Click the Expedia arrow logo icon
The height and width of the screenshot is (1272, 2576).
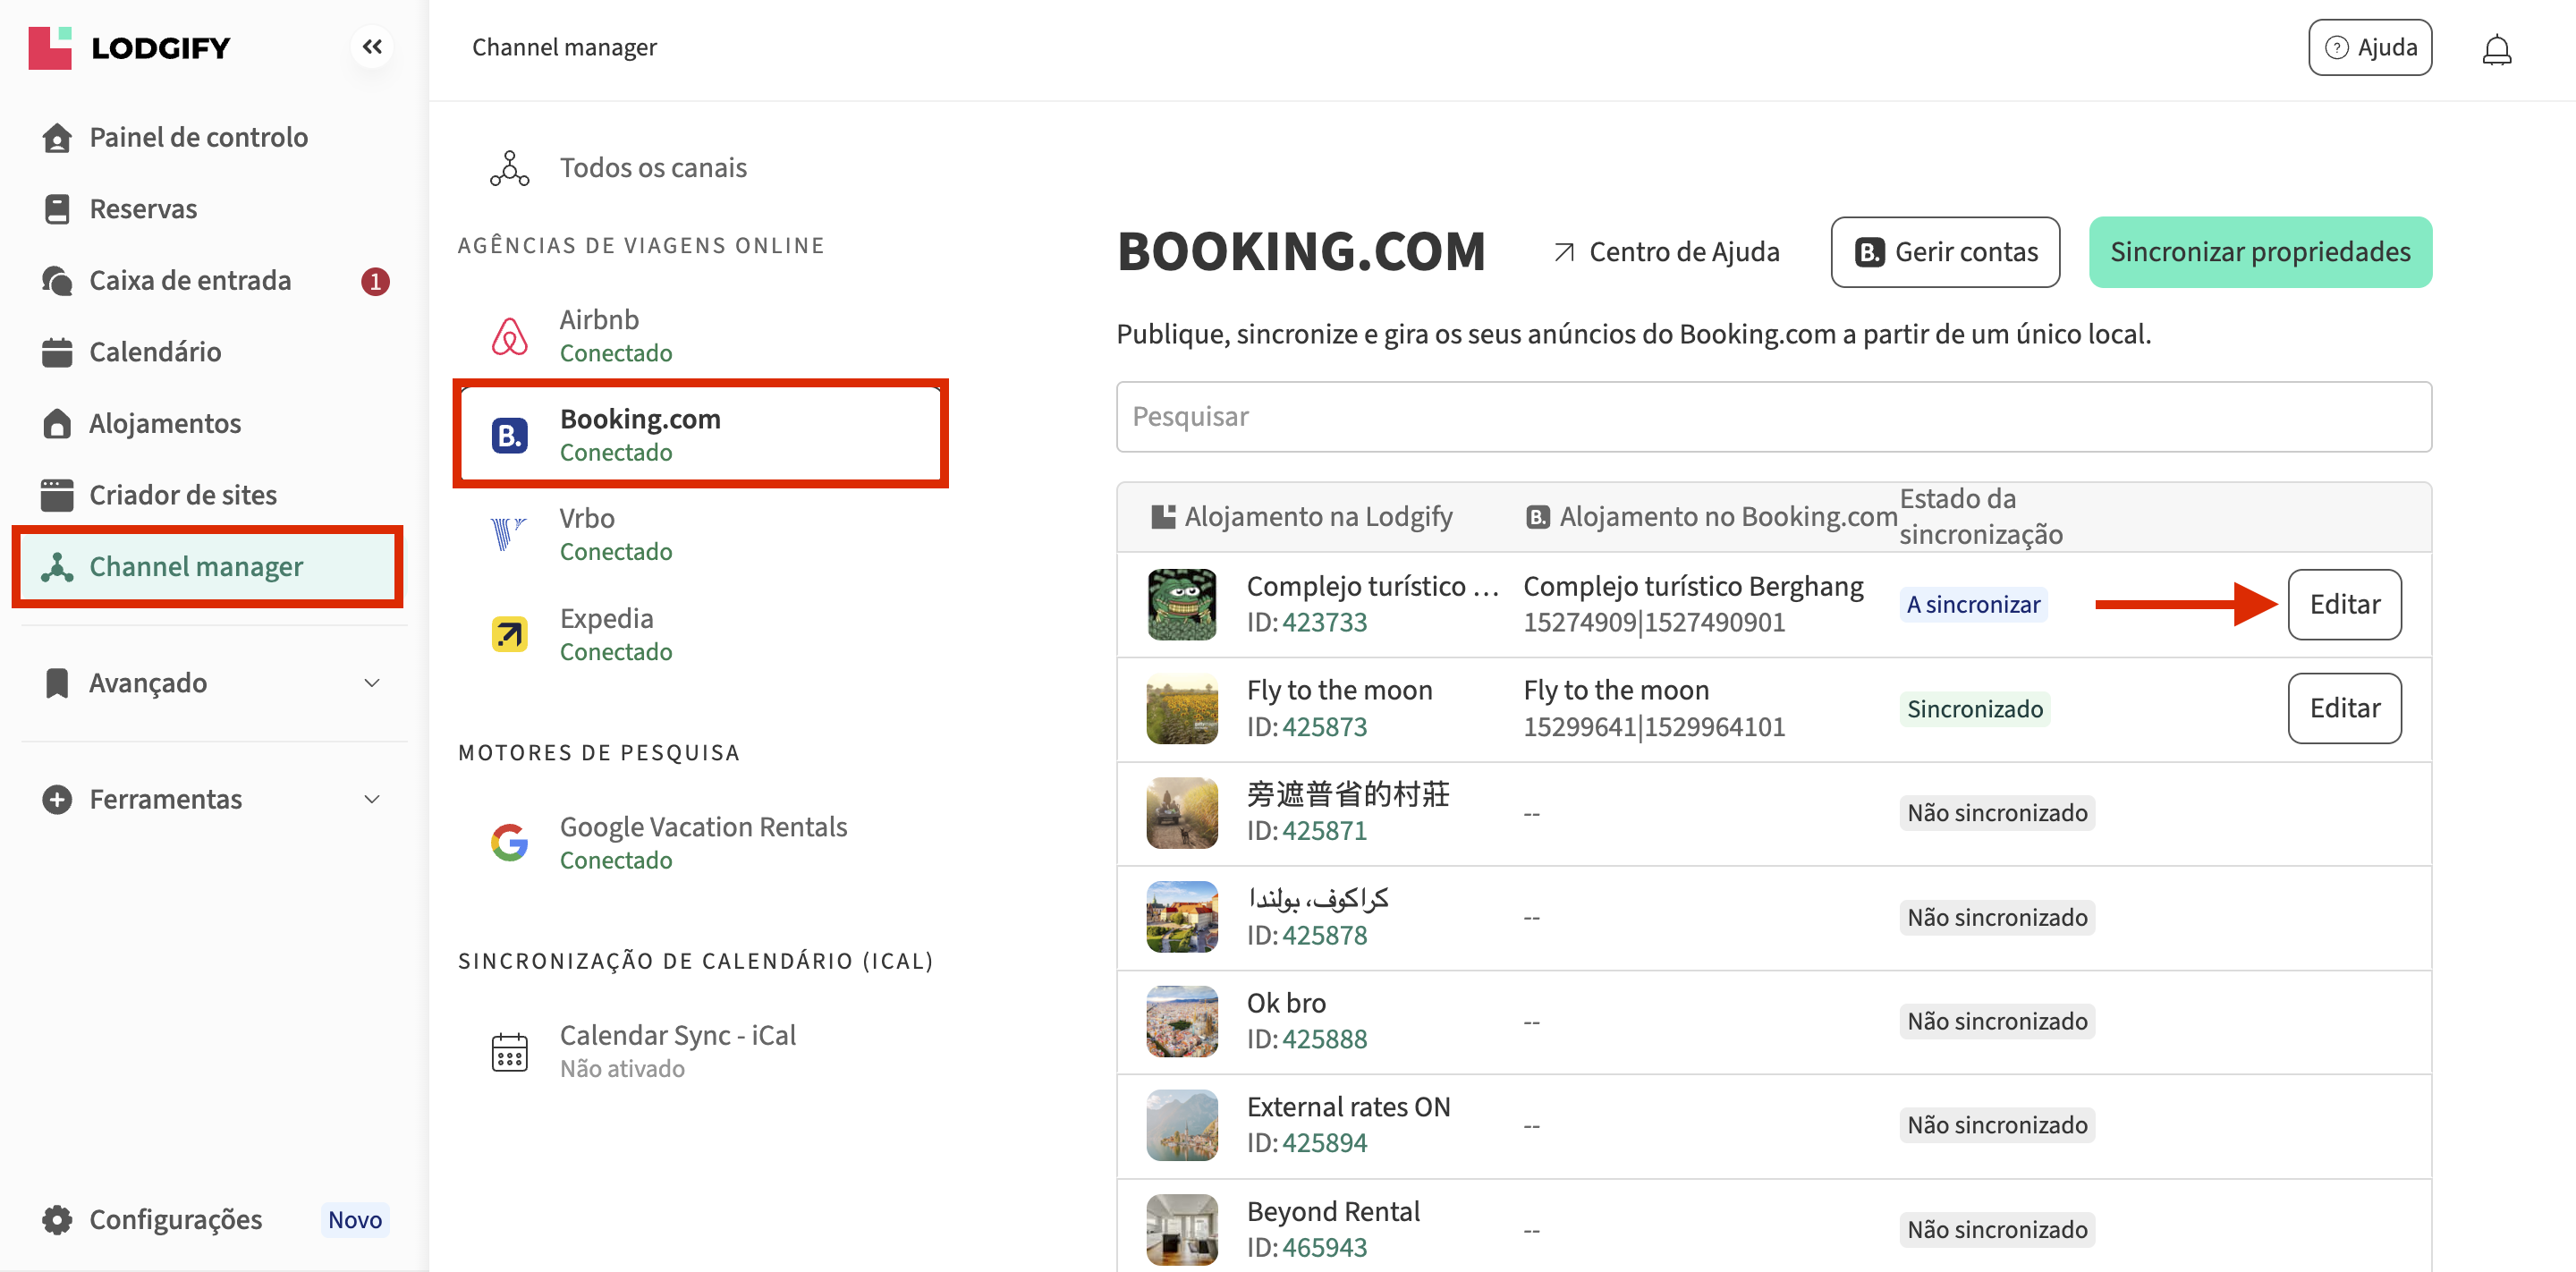509,634
